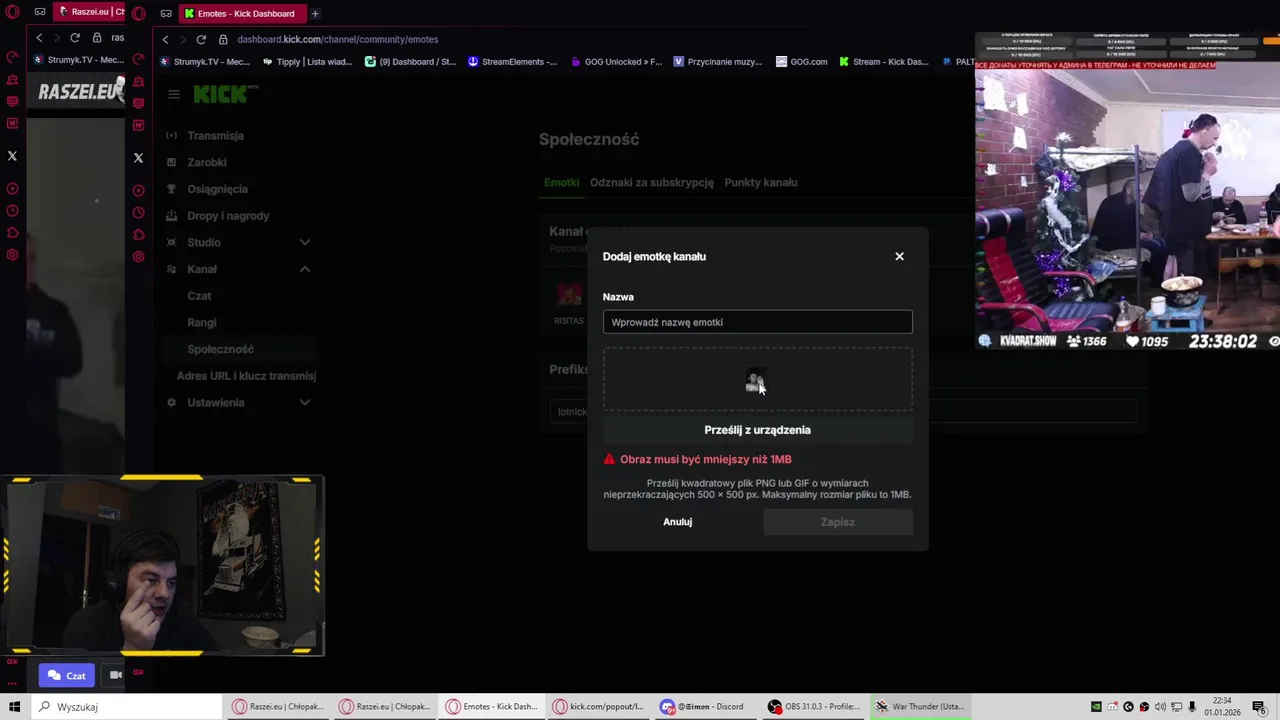Click Anuluj in the emote dialog
The width and height of the screenshot is (1280, 720).
(677, 522)
